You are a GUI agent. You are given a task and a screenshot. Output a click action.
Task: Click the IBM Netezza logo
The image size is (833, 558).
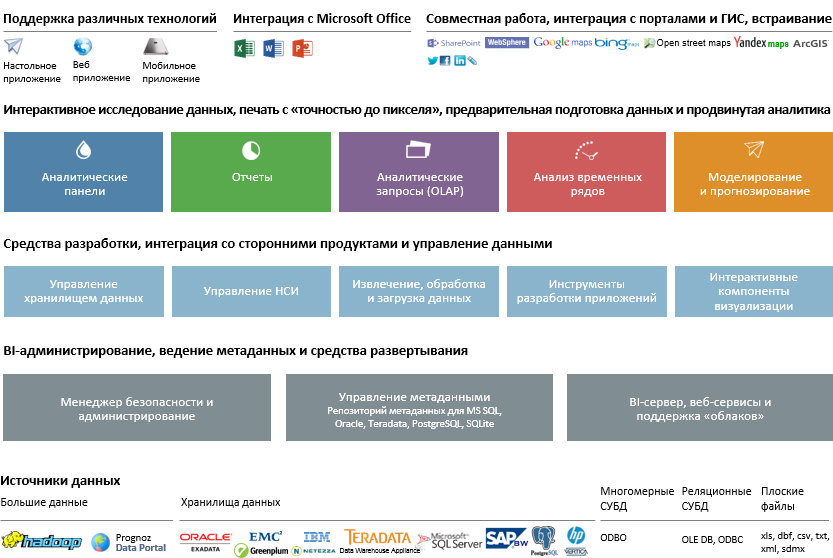314,543
